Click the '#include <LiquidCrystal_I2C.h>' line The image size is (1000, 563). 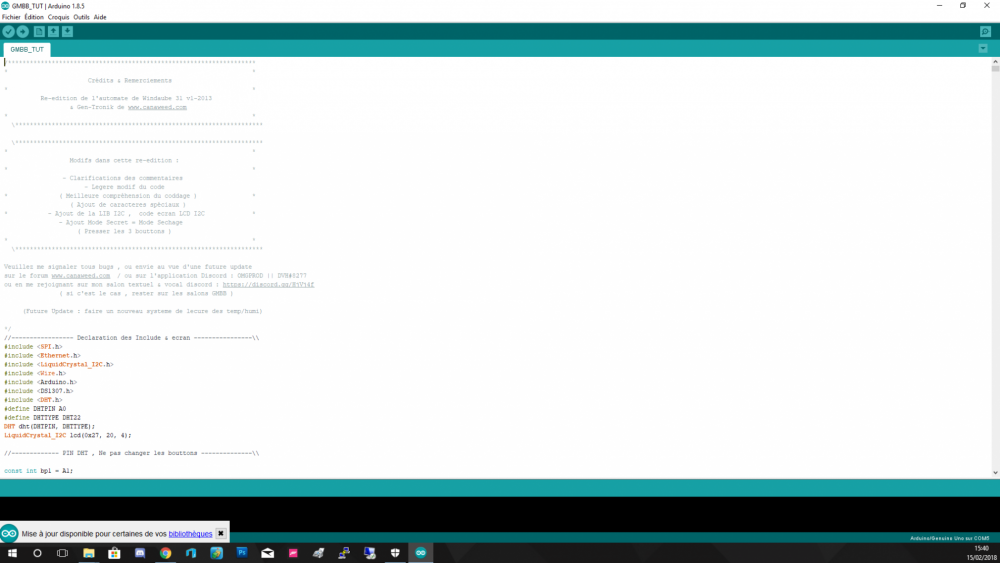click(x=59, y=365)
